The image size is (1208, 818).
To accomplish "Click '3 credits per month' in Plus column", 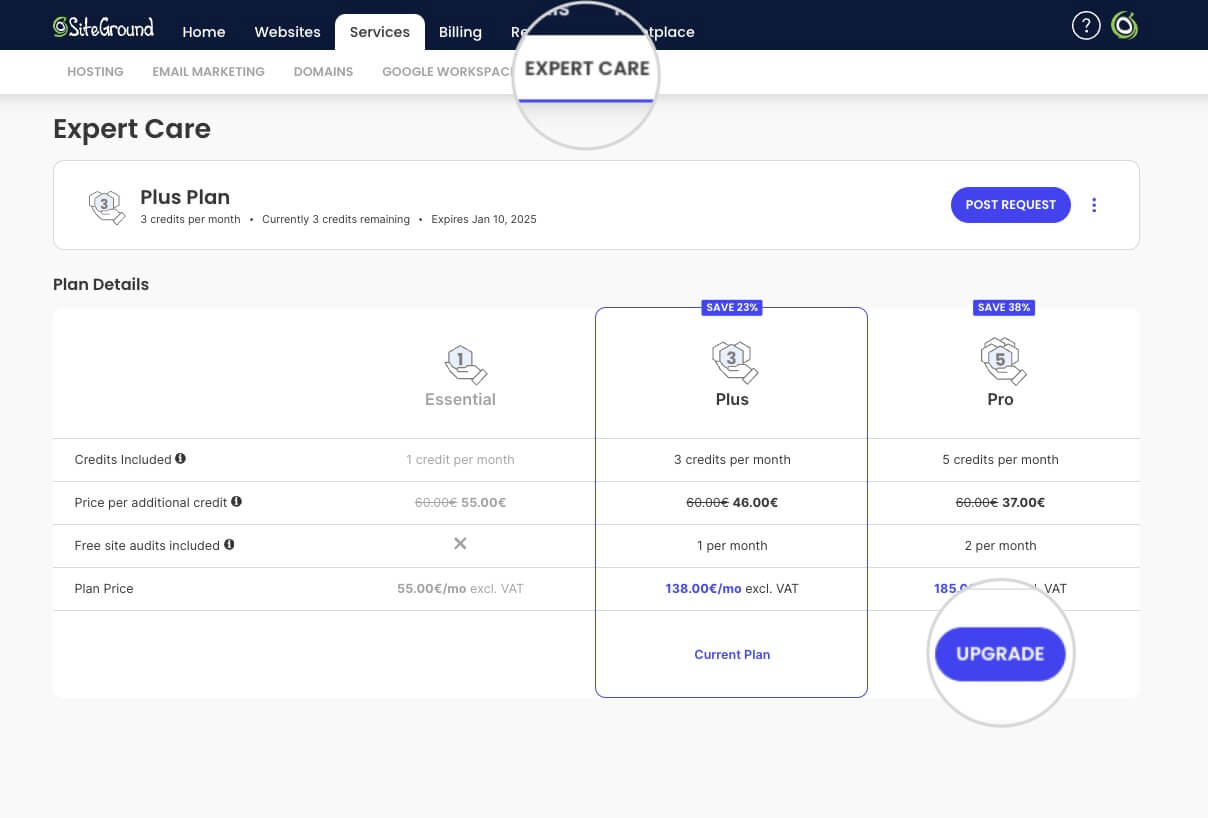I will pyautogui.click(x=732, y=460).
